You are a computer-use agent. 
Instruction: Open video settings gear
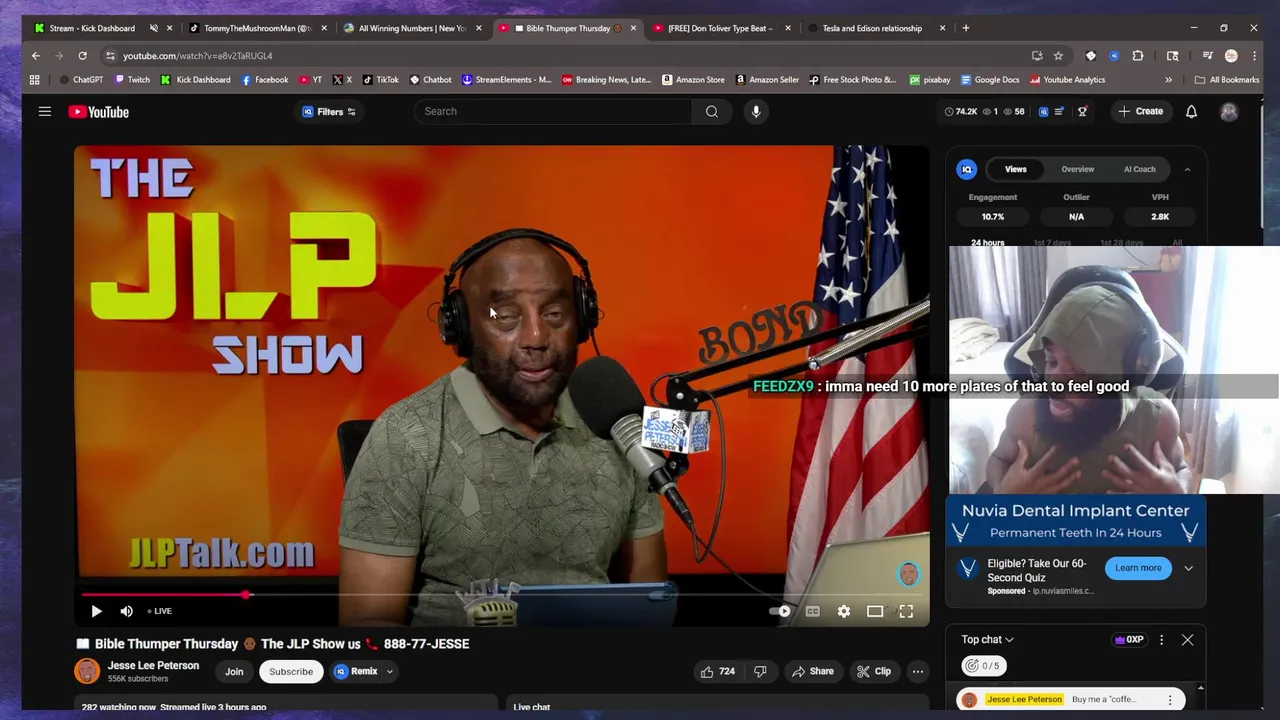(x=844, y=611)
